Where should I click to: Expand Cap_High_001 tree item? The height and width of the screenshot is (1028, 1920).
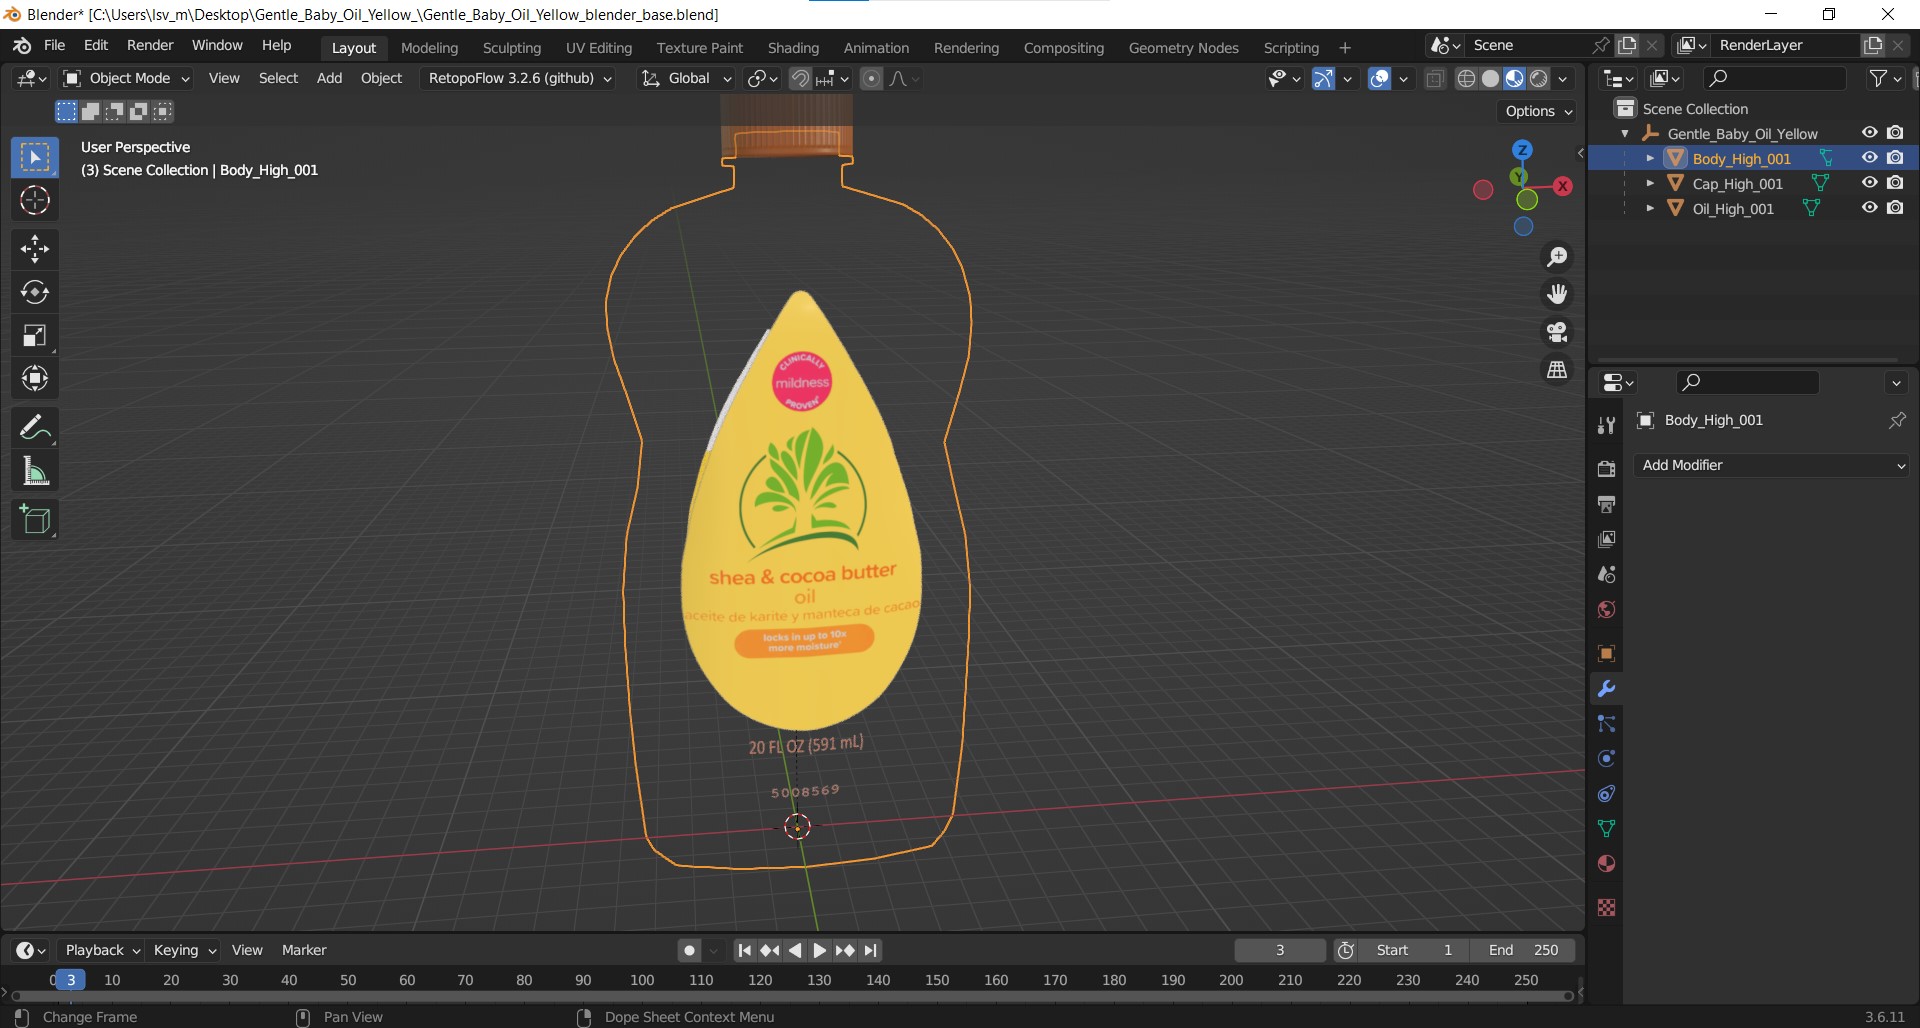pos(1650,183)
